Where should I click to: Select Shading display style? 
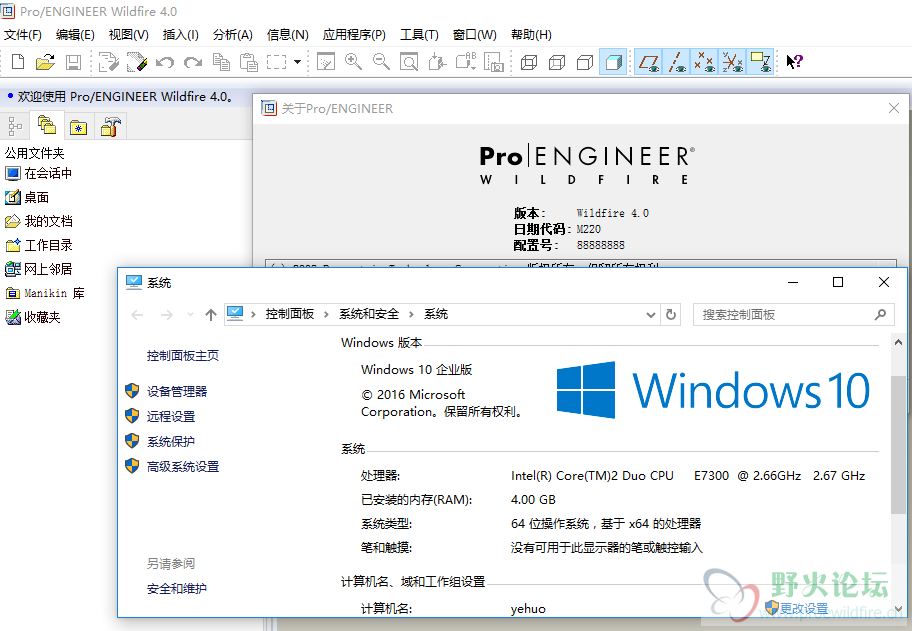pos(613,62)
